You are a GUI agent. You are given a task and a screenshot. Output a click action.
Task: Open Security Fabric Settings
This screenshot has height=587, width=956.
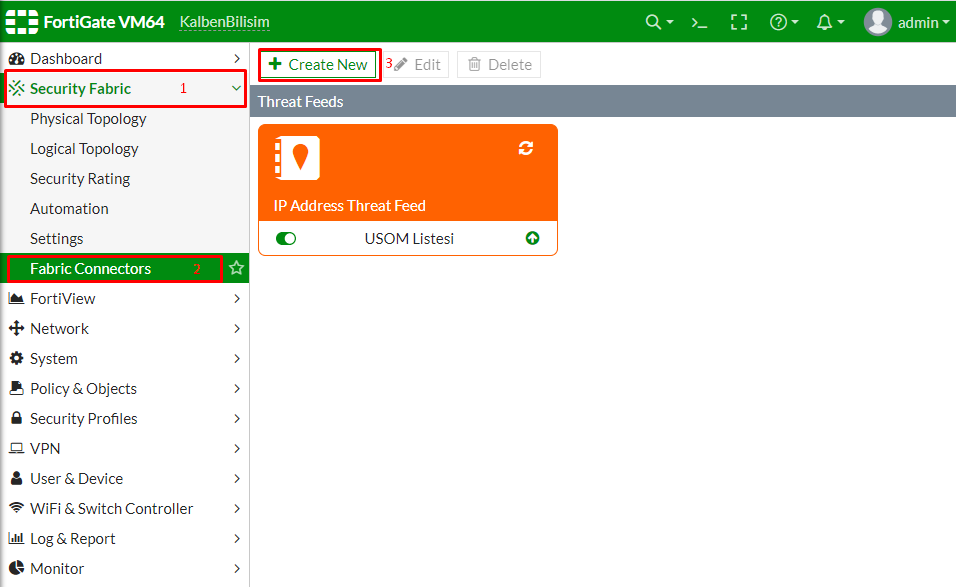pos(57,238)
